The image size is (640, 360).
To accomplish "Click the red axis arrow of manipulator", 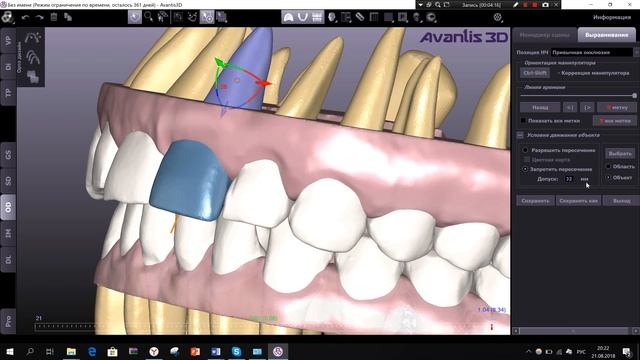I will coord(264,83).
